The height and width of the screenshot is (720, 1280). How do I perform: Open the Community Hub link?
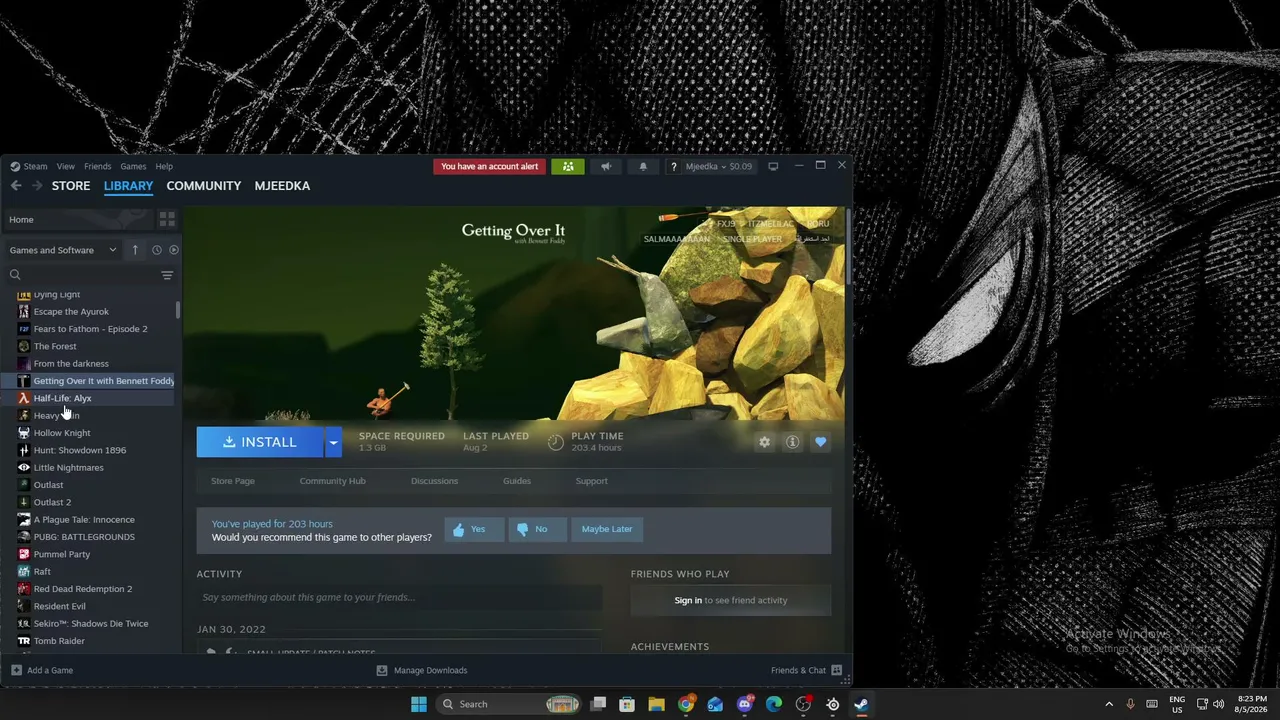(x=333, y=481)
